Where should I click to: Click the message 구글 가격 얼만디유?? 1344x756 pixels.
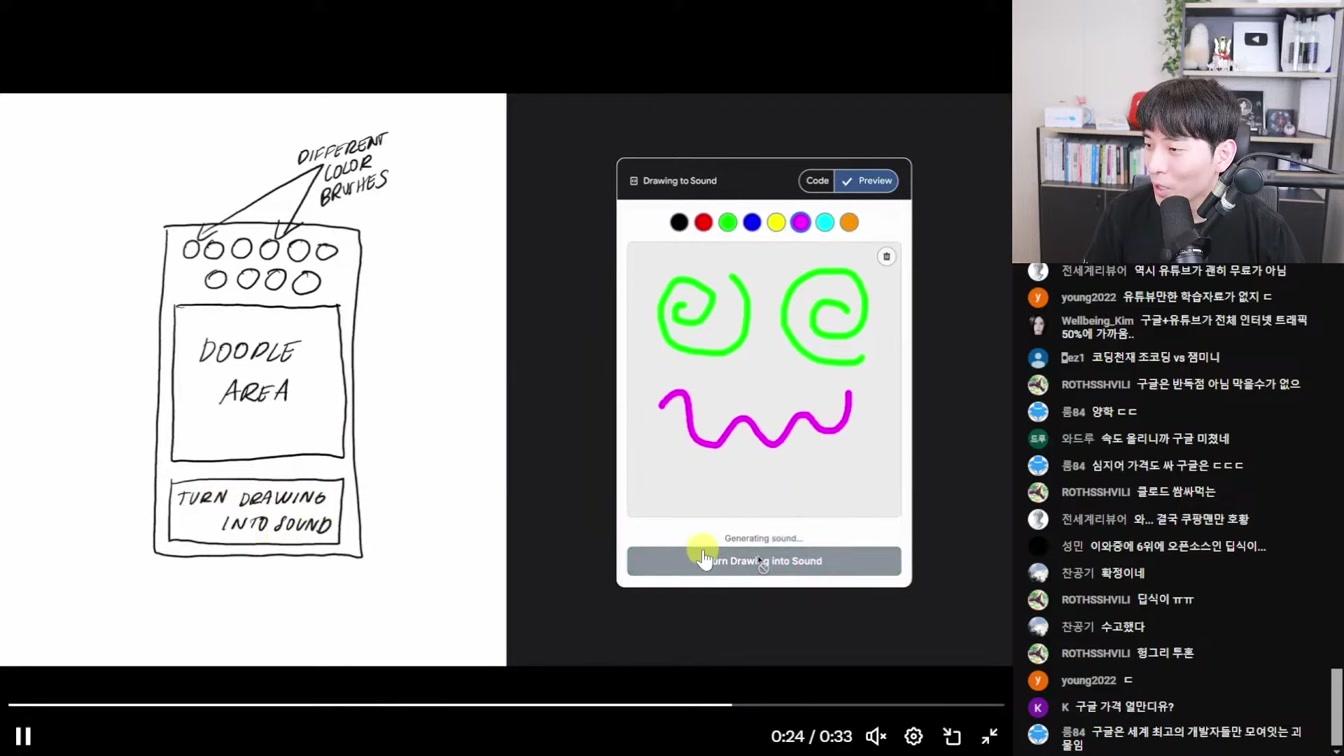pyautogui.click(x=1124, y=707)
